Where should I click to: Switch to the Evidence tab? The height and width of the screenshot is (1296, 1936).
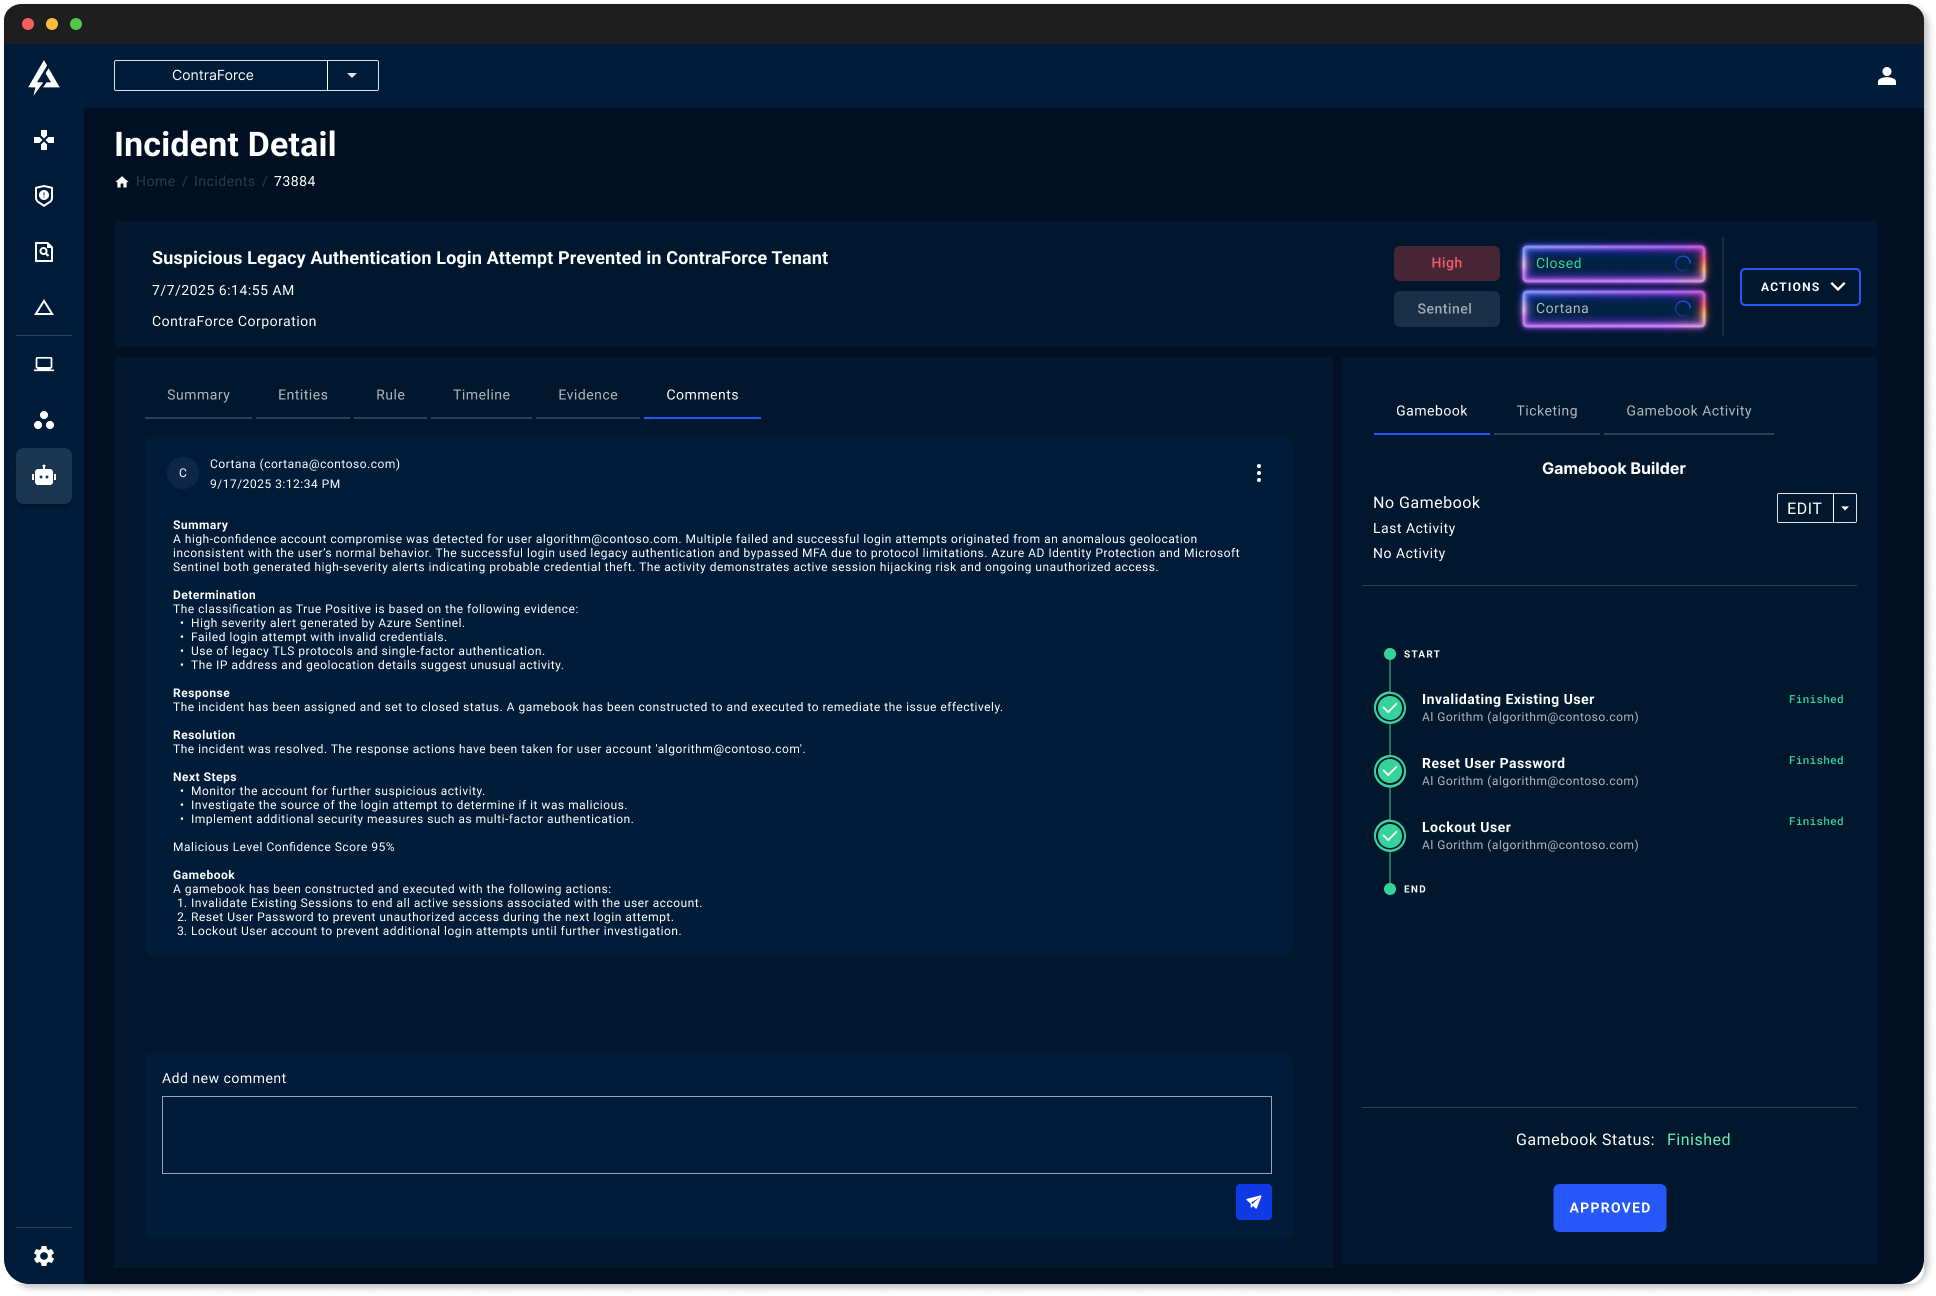coord(587,395)
